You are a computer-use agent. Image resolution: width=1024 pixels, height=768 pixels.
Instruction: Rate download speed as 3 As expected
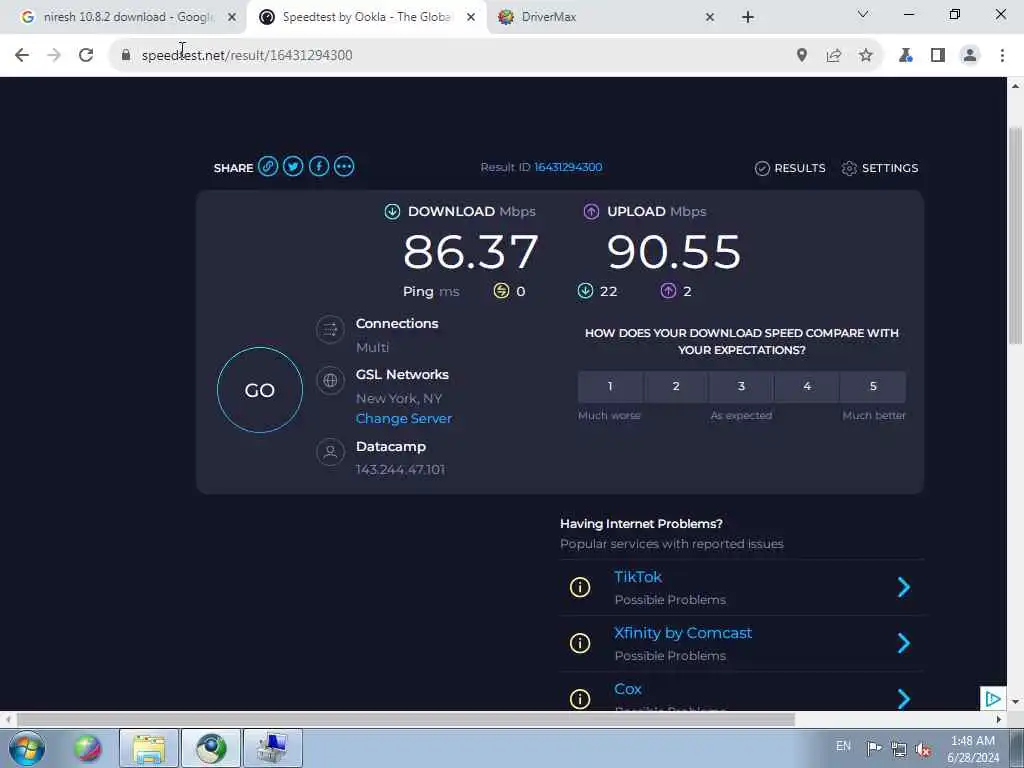click(x=741, y=387)
